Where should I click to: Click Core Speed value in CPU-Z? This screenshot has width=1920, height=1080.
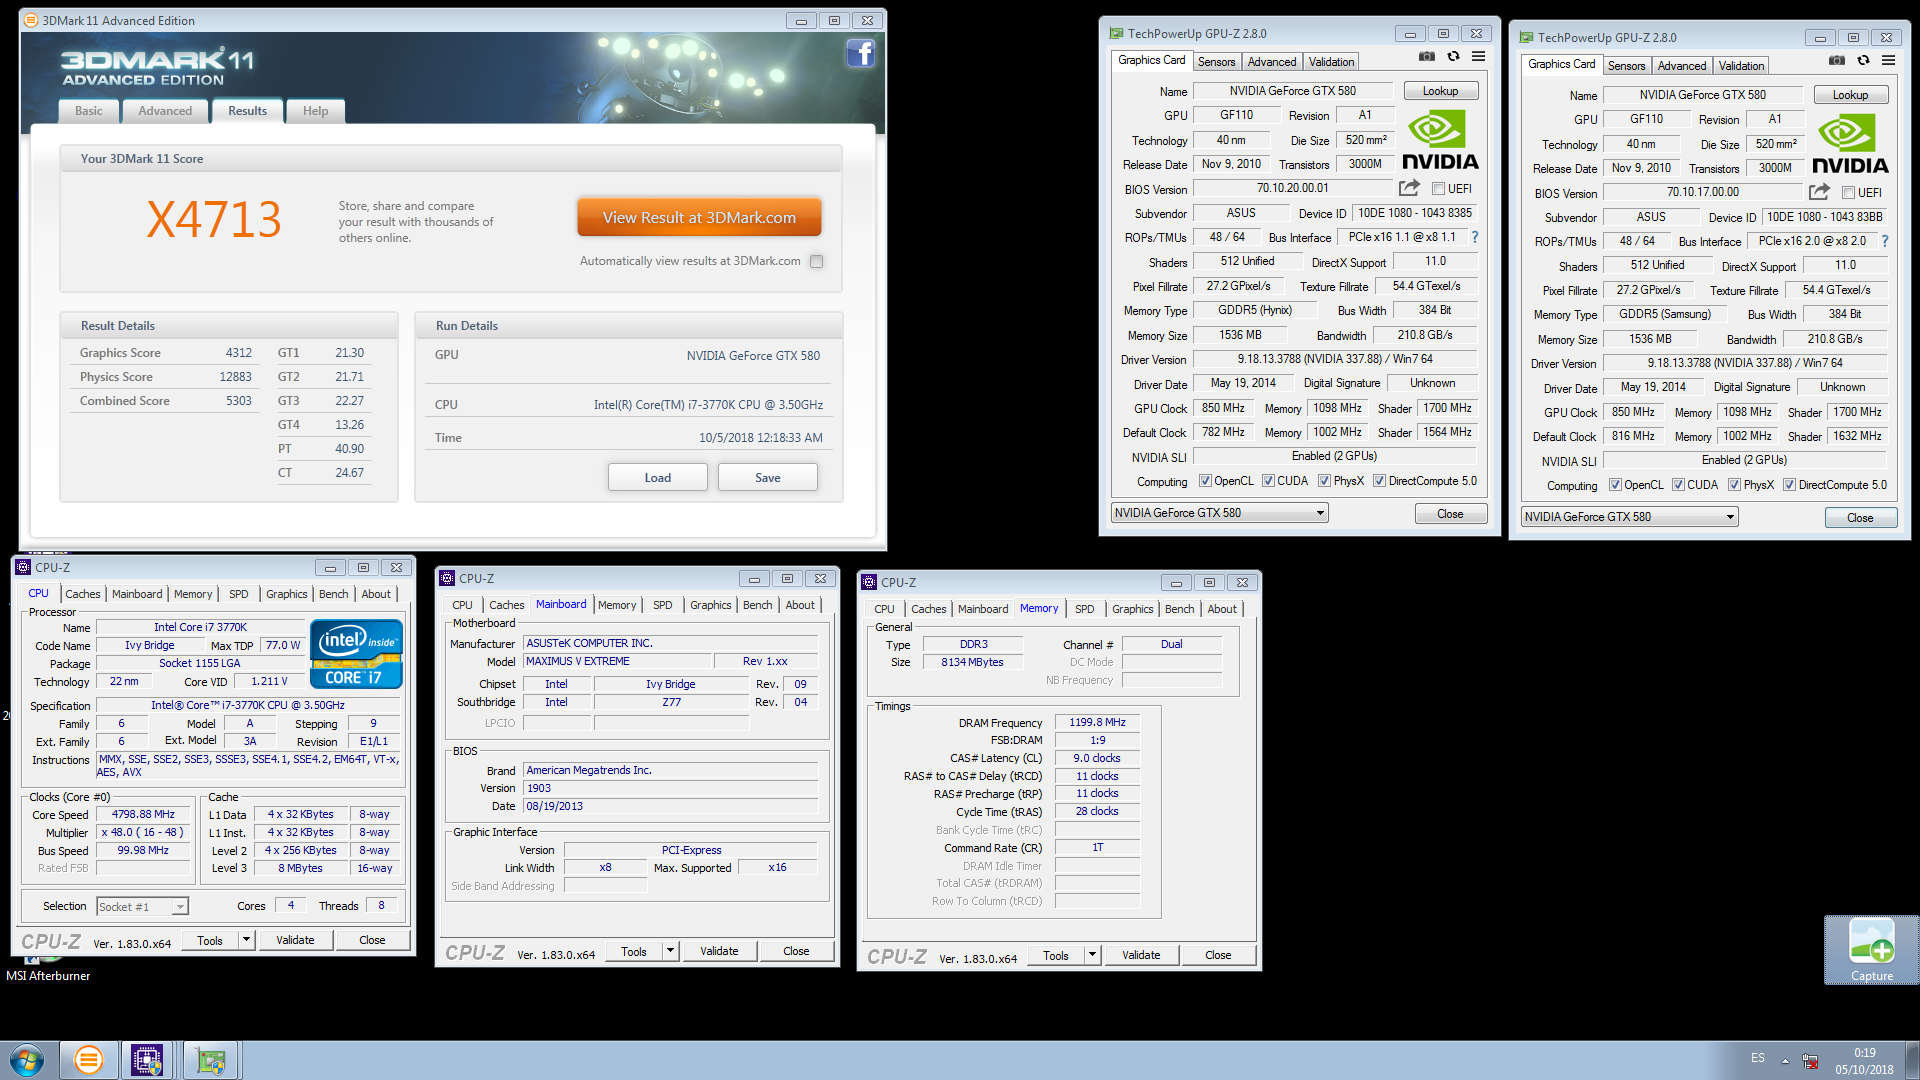click(143, 814)
